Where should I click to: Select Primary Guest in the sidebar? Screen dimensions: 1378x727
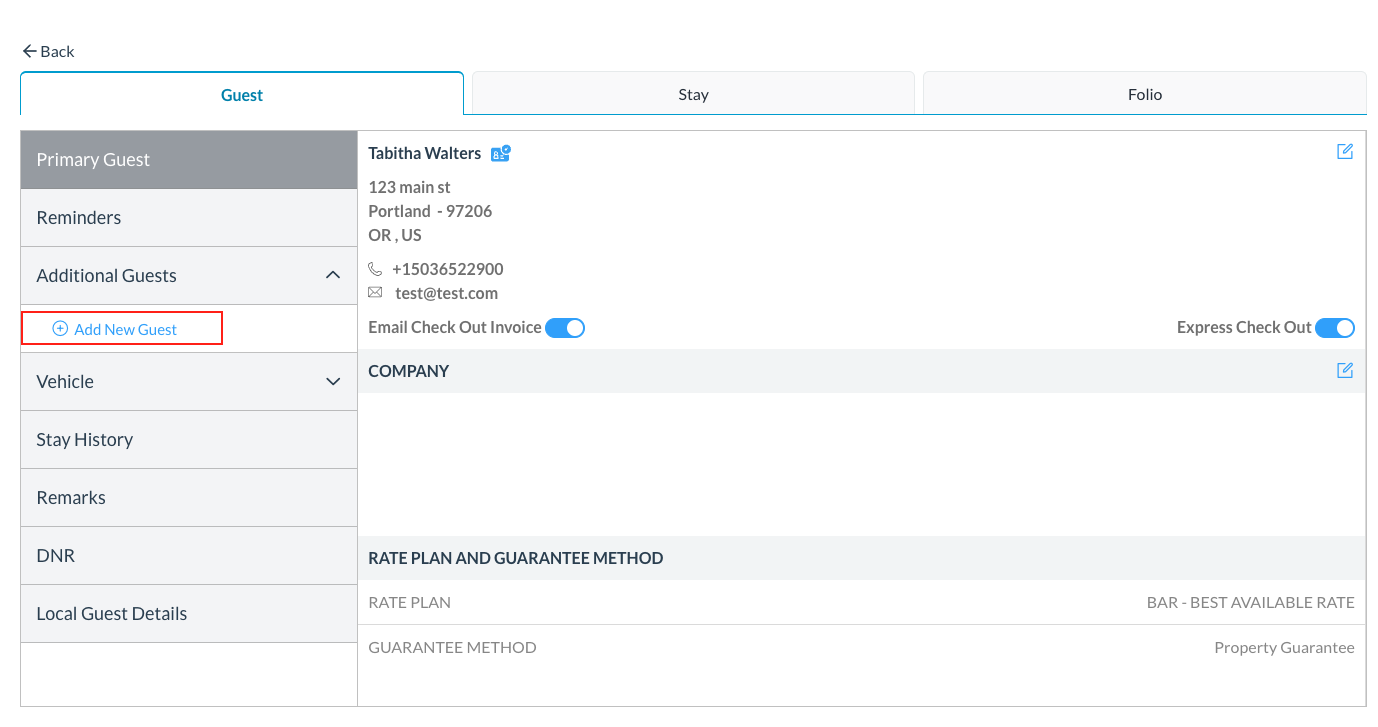[x=93, y=160]
